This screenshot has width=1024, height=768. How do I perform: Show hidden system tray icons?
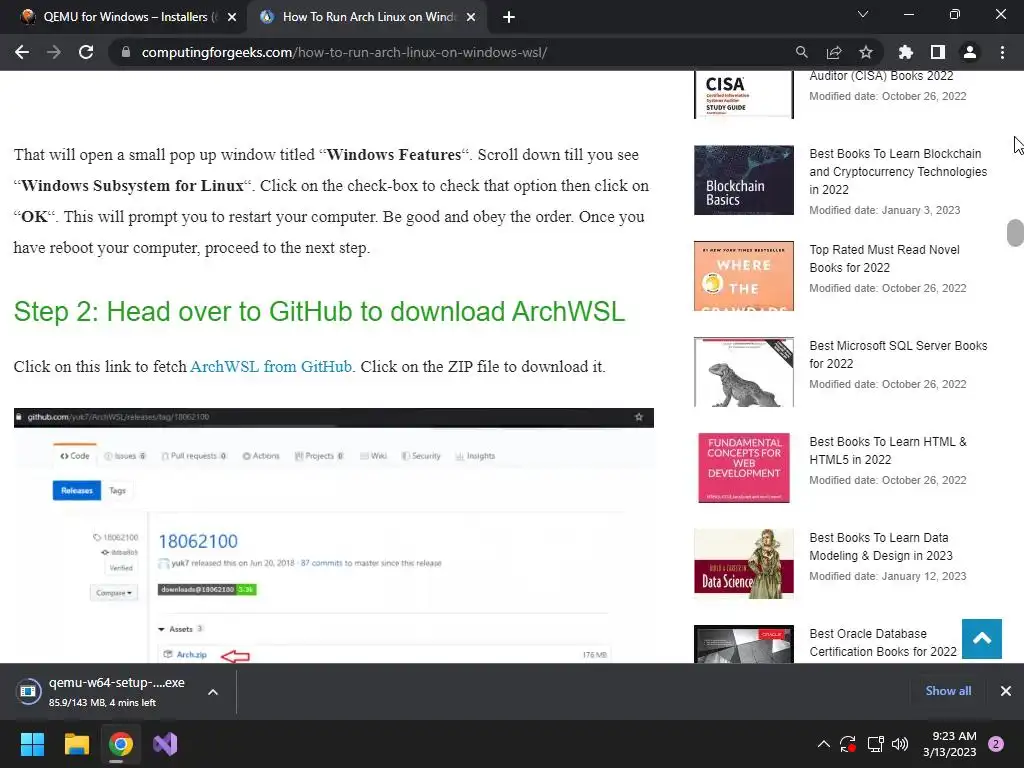[x=824, y=744]
